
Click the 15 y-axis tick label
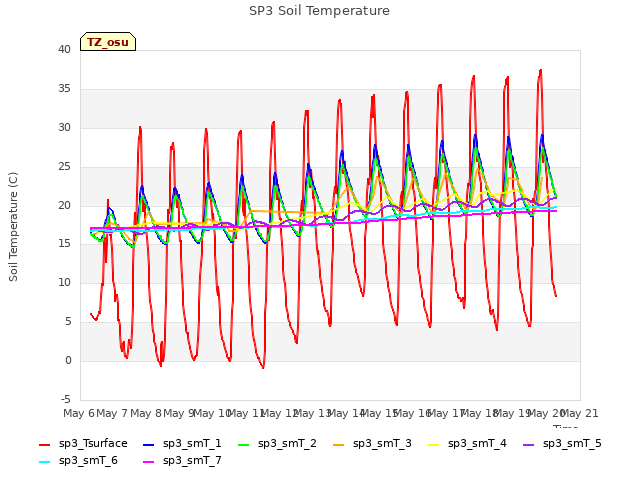pyautogui.click(x=64, y=244)
